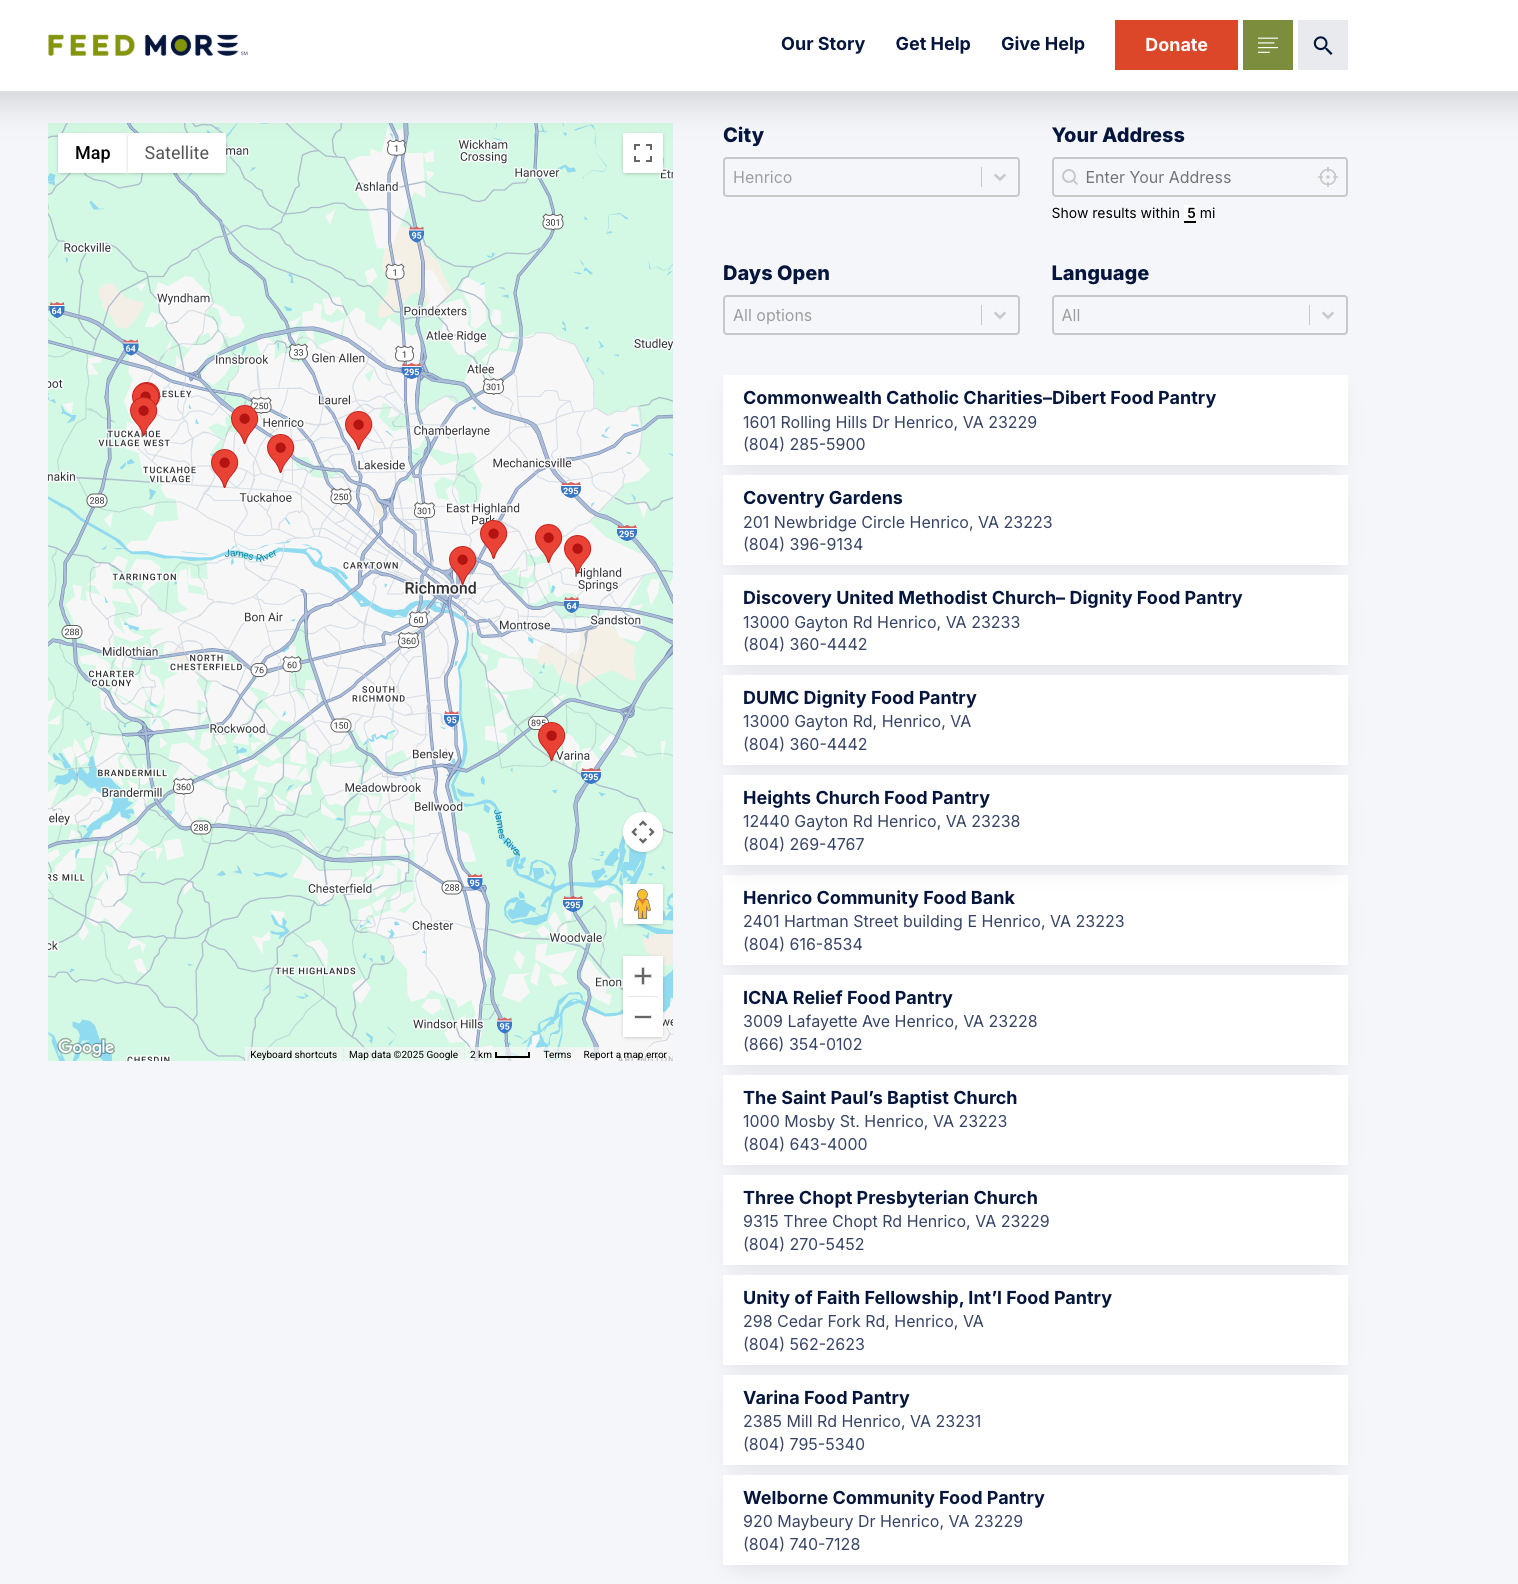This screenshot has width=1518, height=1584.
Task: Select the Street View pegman
Action: pyautogui.click(x=643, y=904)
